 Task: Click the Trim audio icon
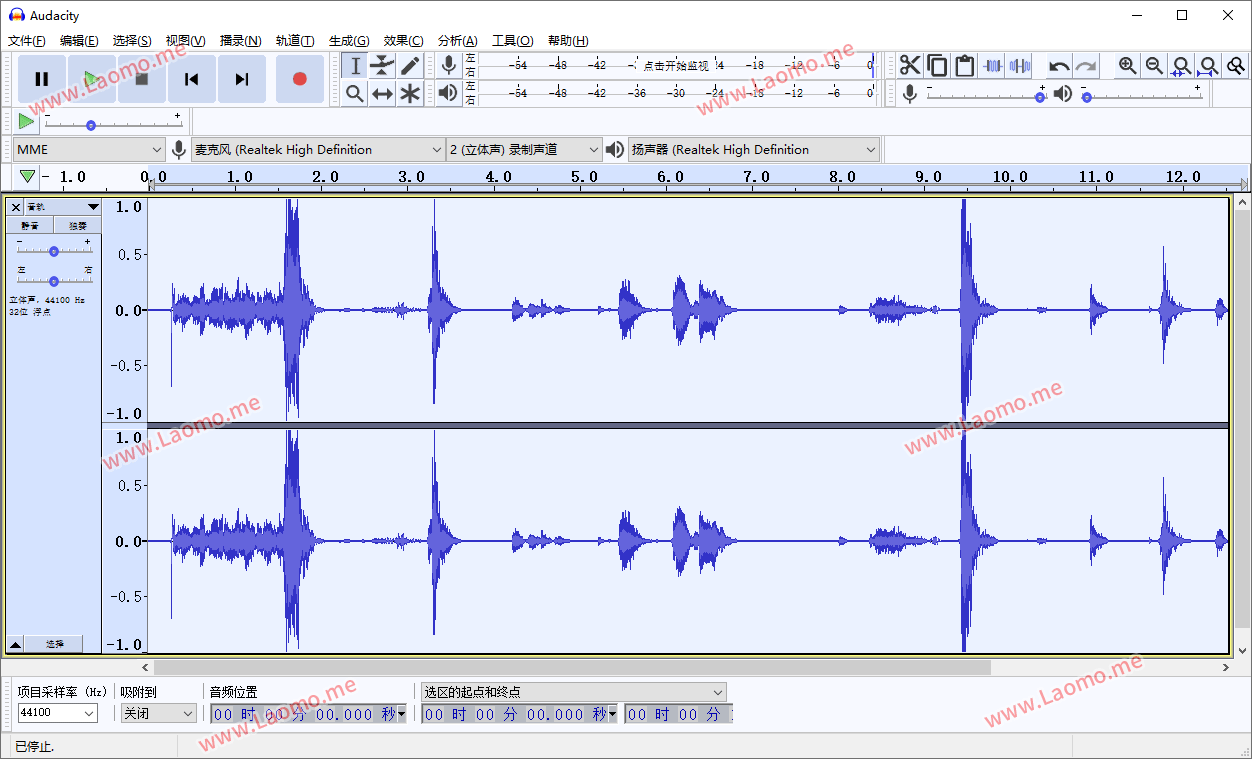coord(992,66)
